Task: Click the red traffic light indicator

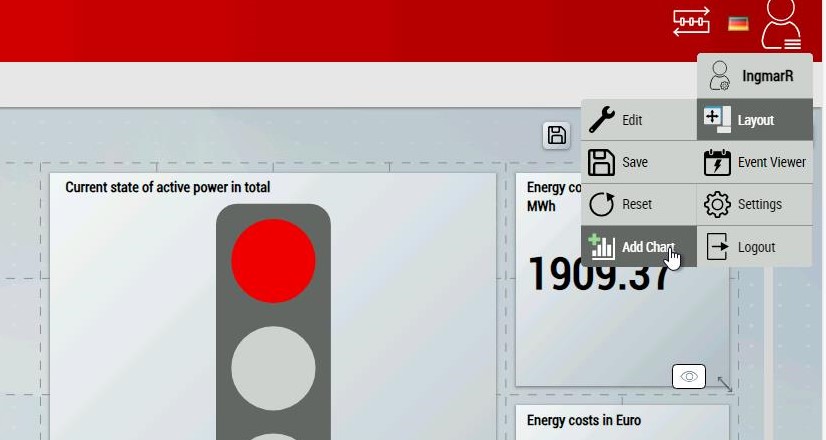Action: tap(273, 261)
